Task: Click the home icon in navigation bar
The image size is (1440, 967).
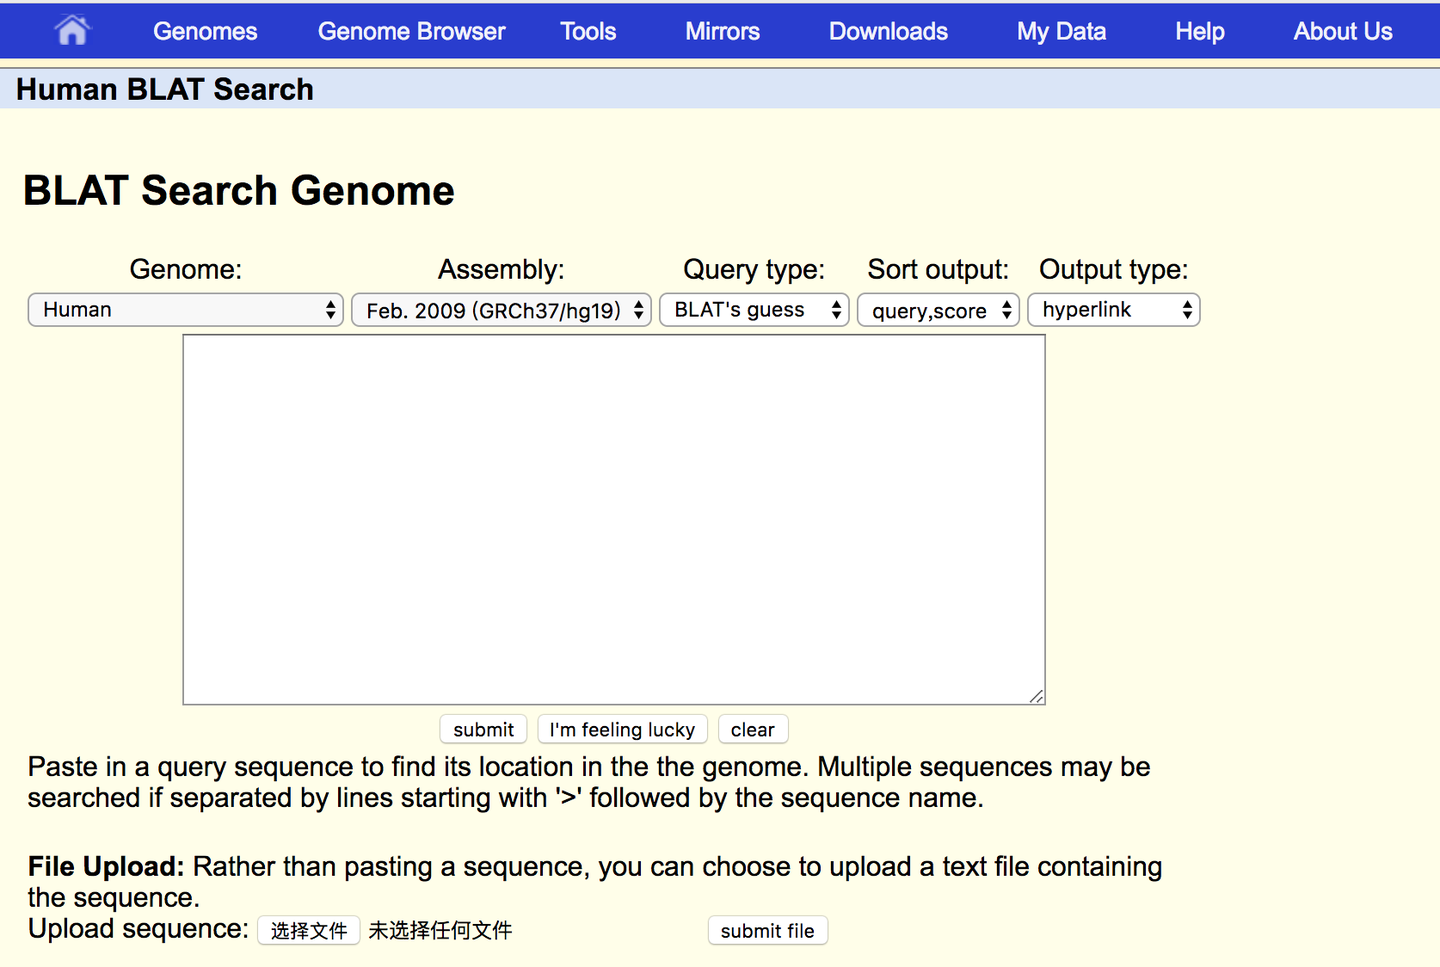Action: (x=72, y=31)
